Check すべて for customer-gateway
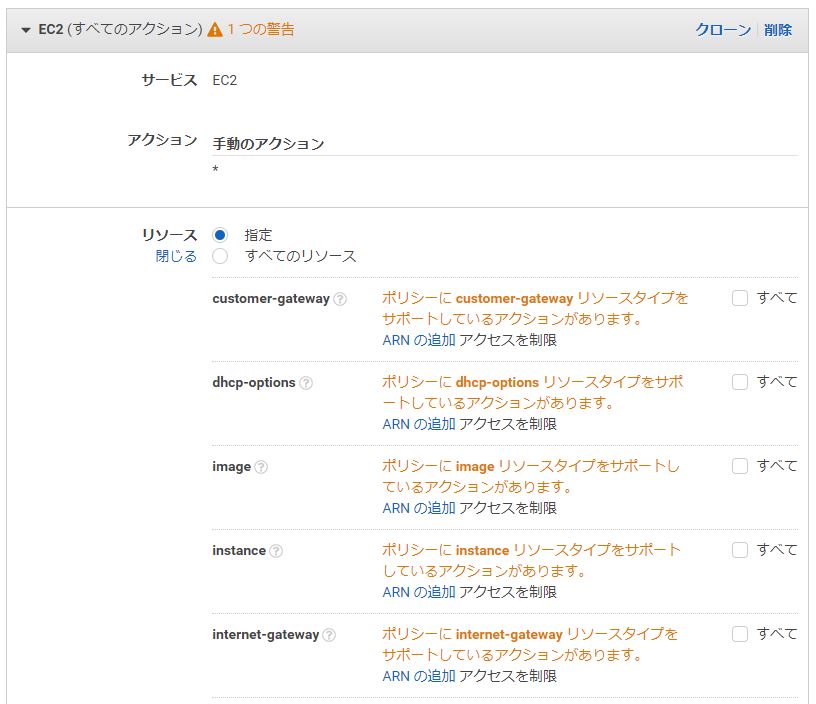The height and width of the screenshot is (704, 816). tap(740, 298)
